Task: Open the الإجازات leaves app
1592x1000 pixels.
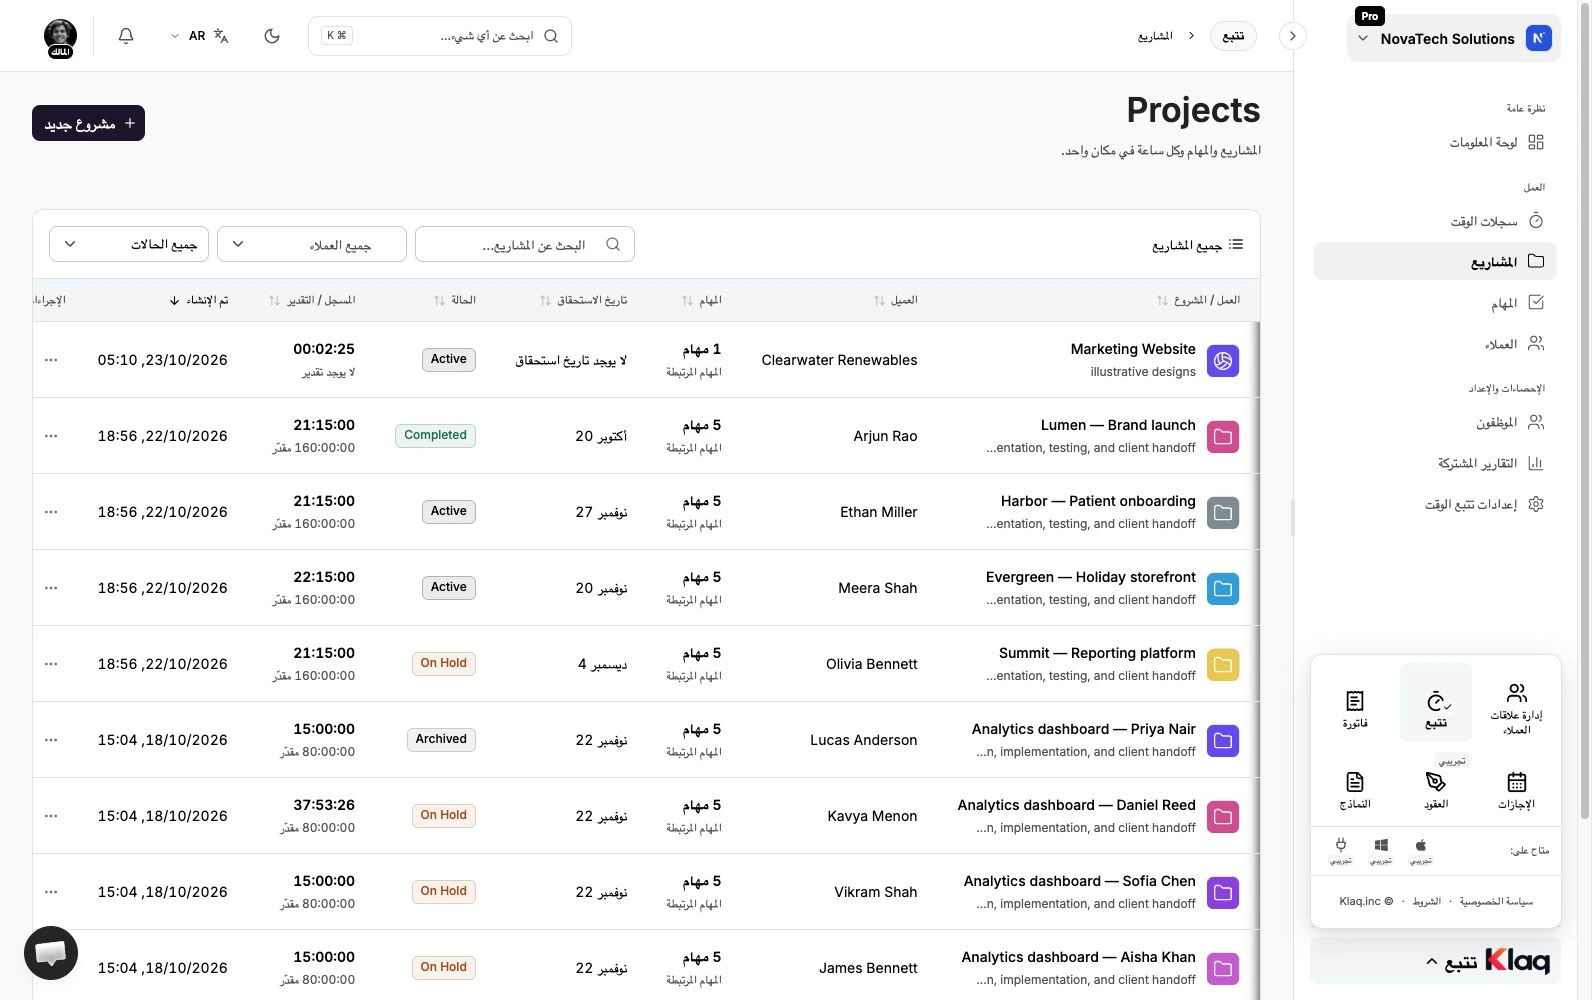Action: click(x=1516, y=790)
